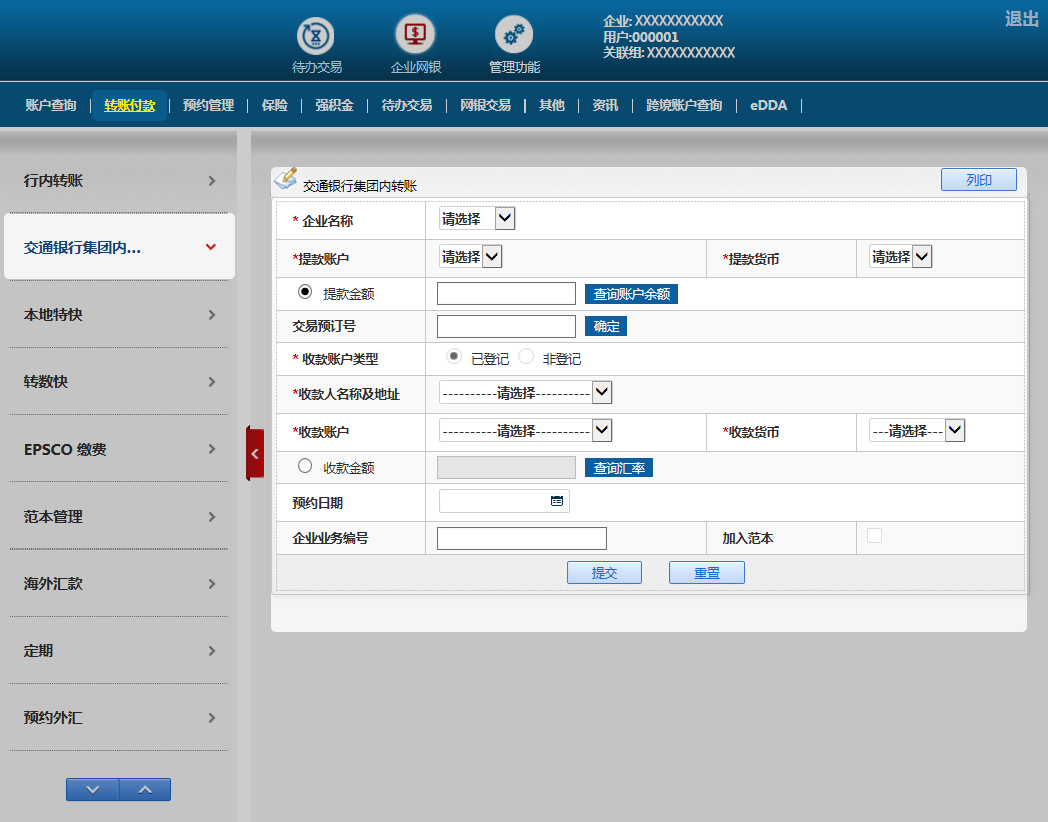The width and height of the screenshot is (1048, 822).
Task: Expand 定期 sidebar item
Action: pos(119,651)
